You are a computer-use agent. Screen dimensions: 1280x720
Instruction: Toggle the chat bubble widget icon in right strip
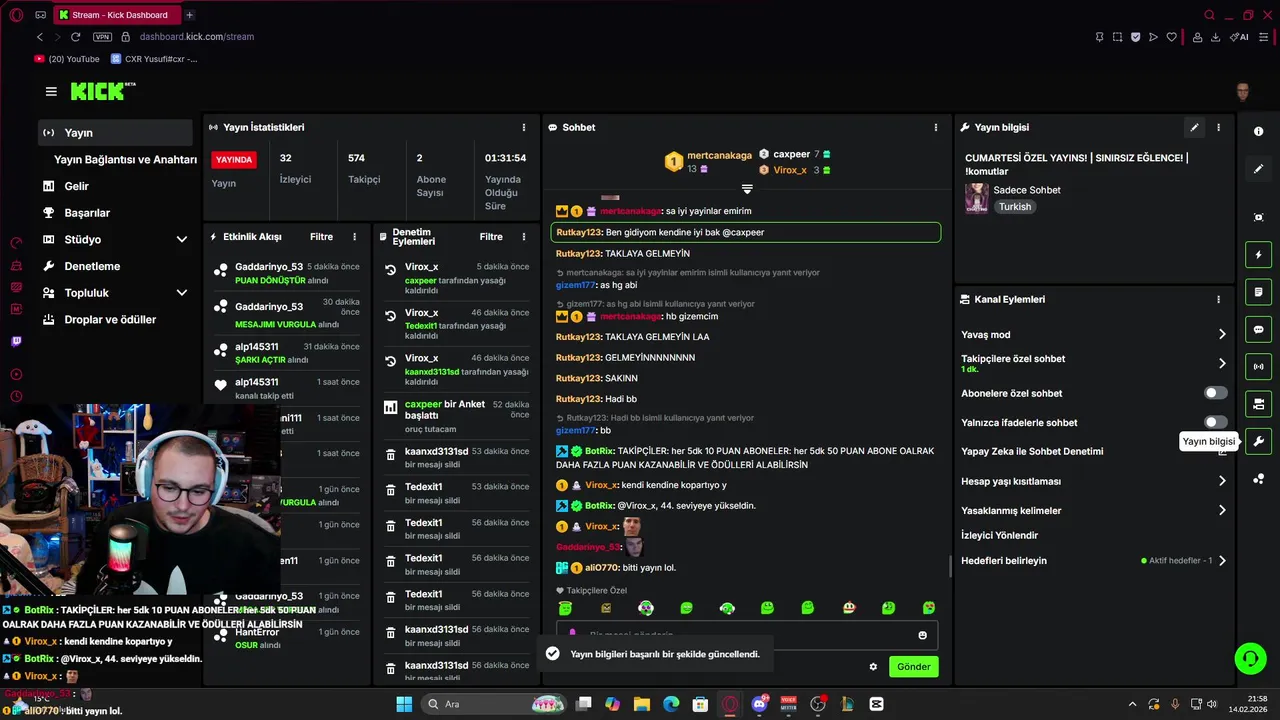click(x=1258, y=329)
